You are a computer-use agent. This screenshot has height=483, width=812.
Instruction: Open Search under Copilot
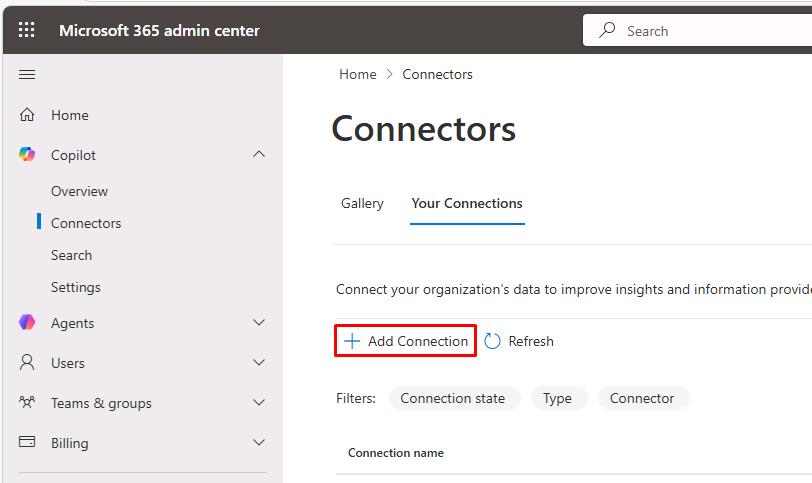point(71,255)
